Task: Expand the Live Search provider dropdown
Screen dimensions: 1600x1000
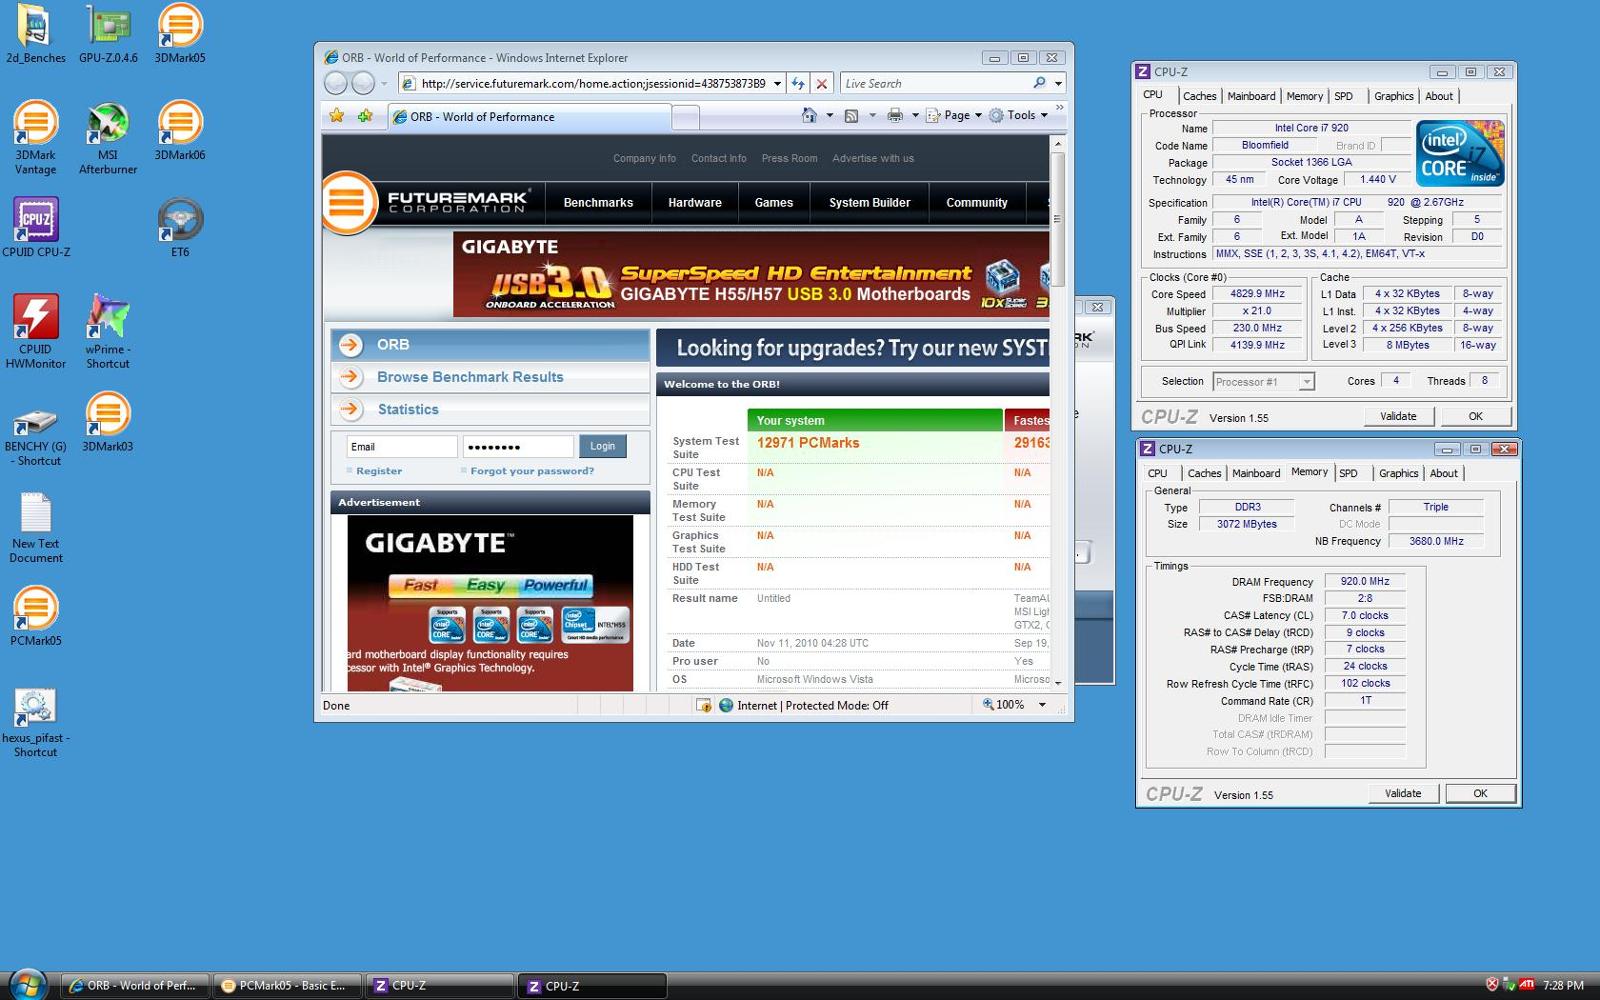Action: 1058,84
